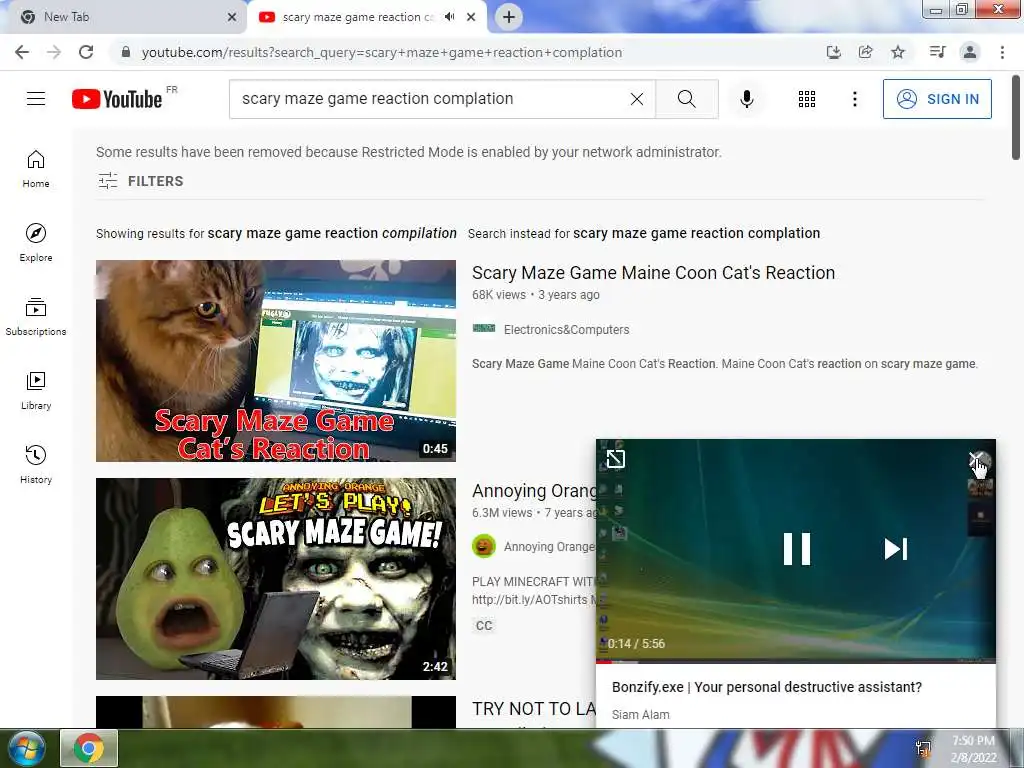Select the scary maze game YouTube tab
The height and width of the screenshot is (768, 1024).
(356, 17)
